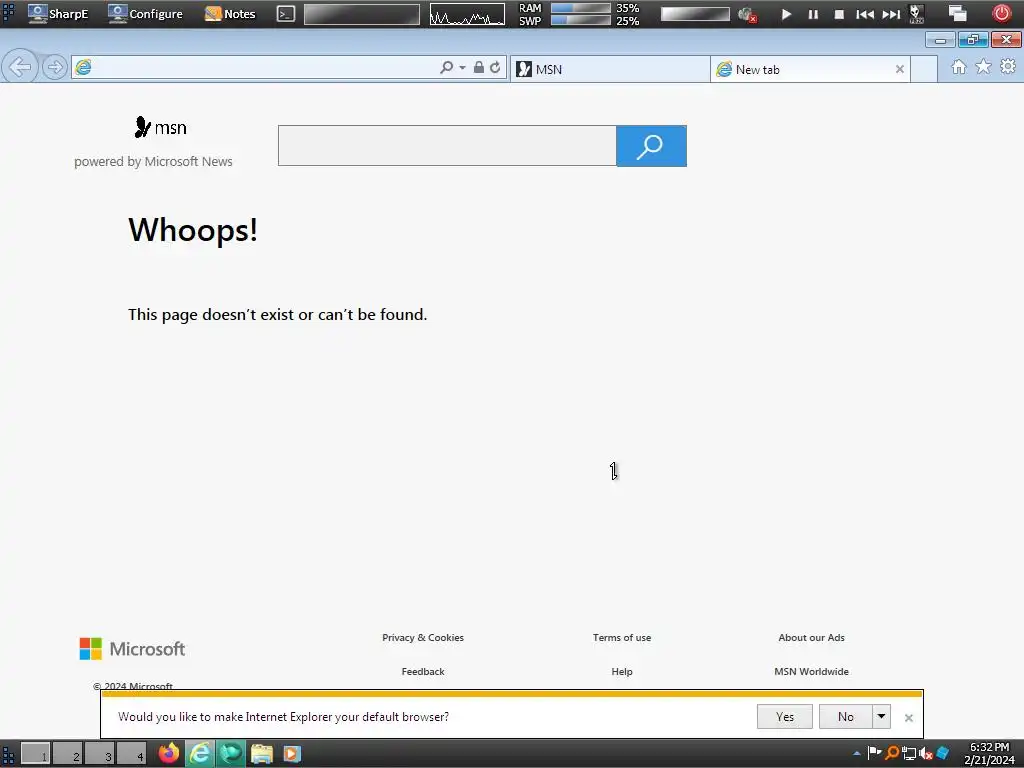Image resolution: width=1024 pixels, height=768 pixels.
Task: Click No on default browser prompt
Action: point(846,716)
